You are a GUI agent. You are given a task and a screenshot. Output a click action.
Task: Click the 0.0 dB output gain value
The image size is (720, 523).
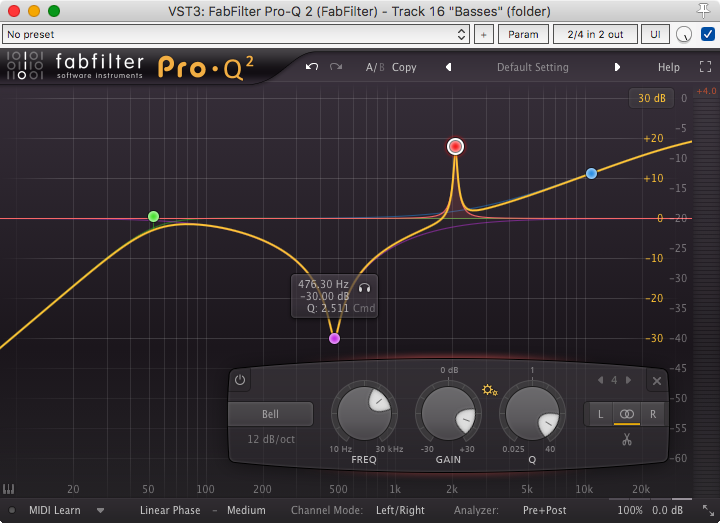[x=667, y=510]
